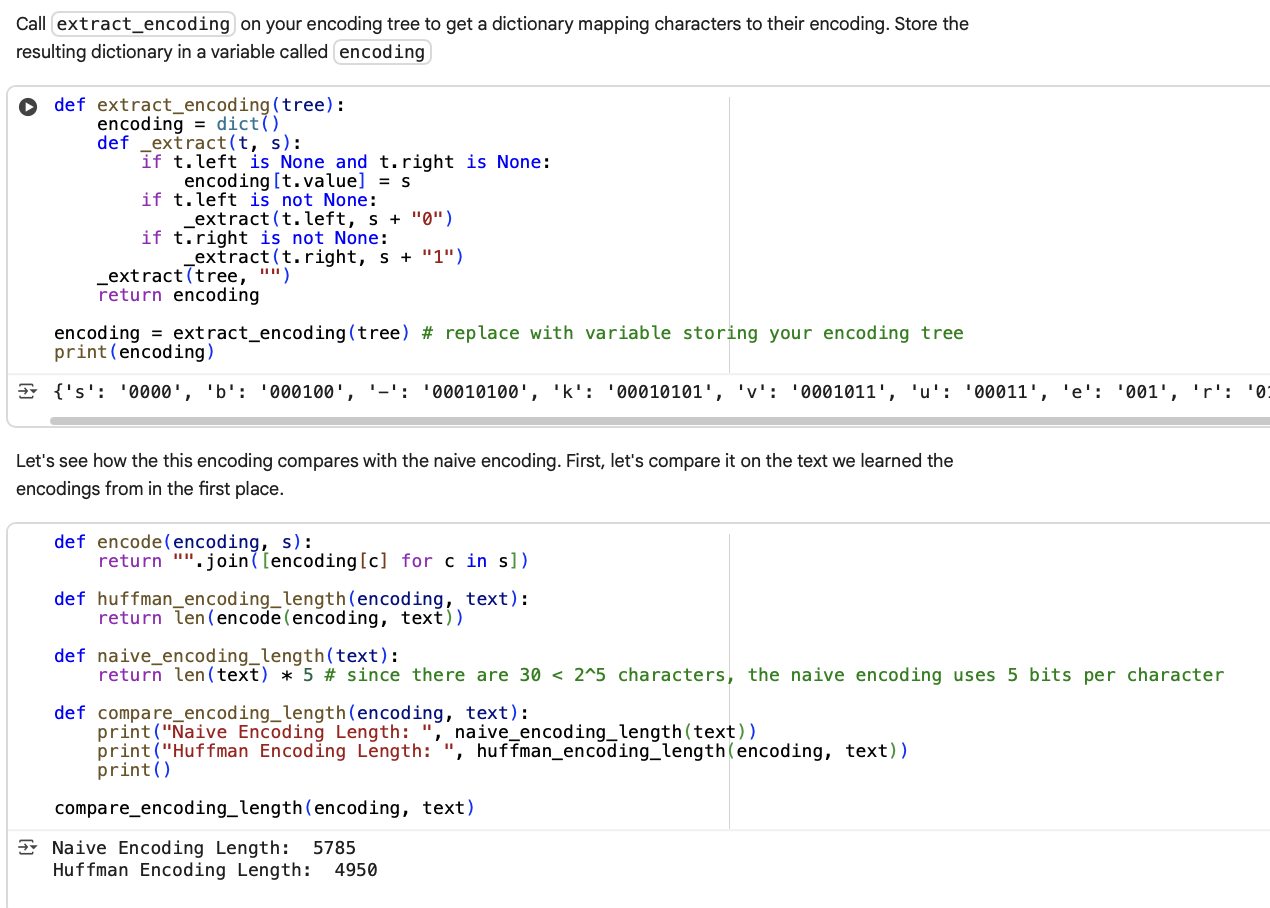Click the 'def extract_encoding(tree):' line
The width and height of the screenshot is (1270, 908).
(200, 105)
